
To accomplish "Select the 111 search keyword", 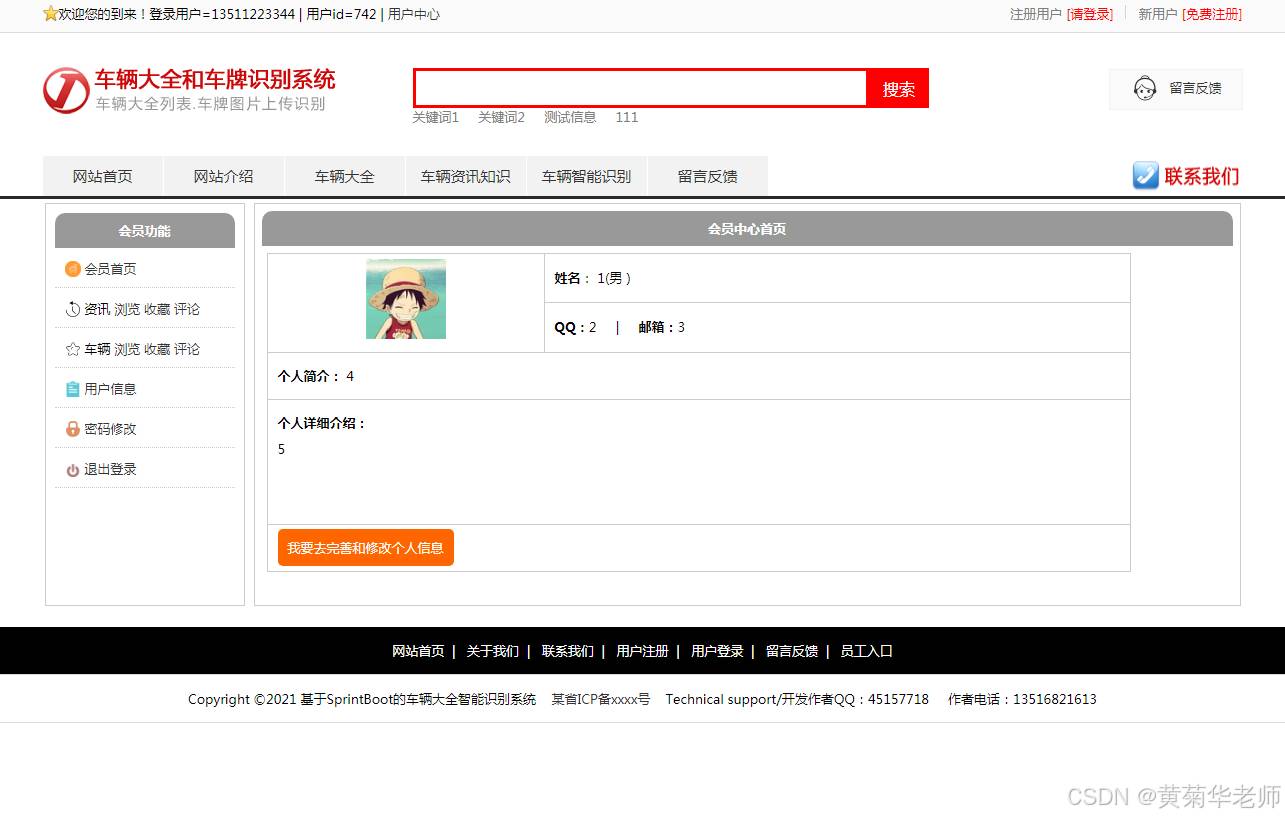I will pyautogui.click(x=627, y=117).
